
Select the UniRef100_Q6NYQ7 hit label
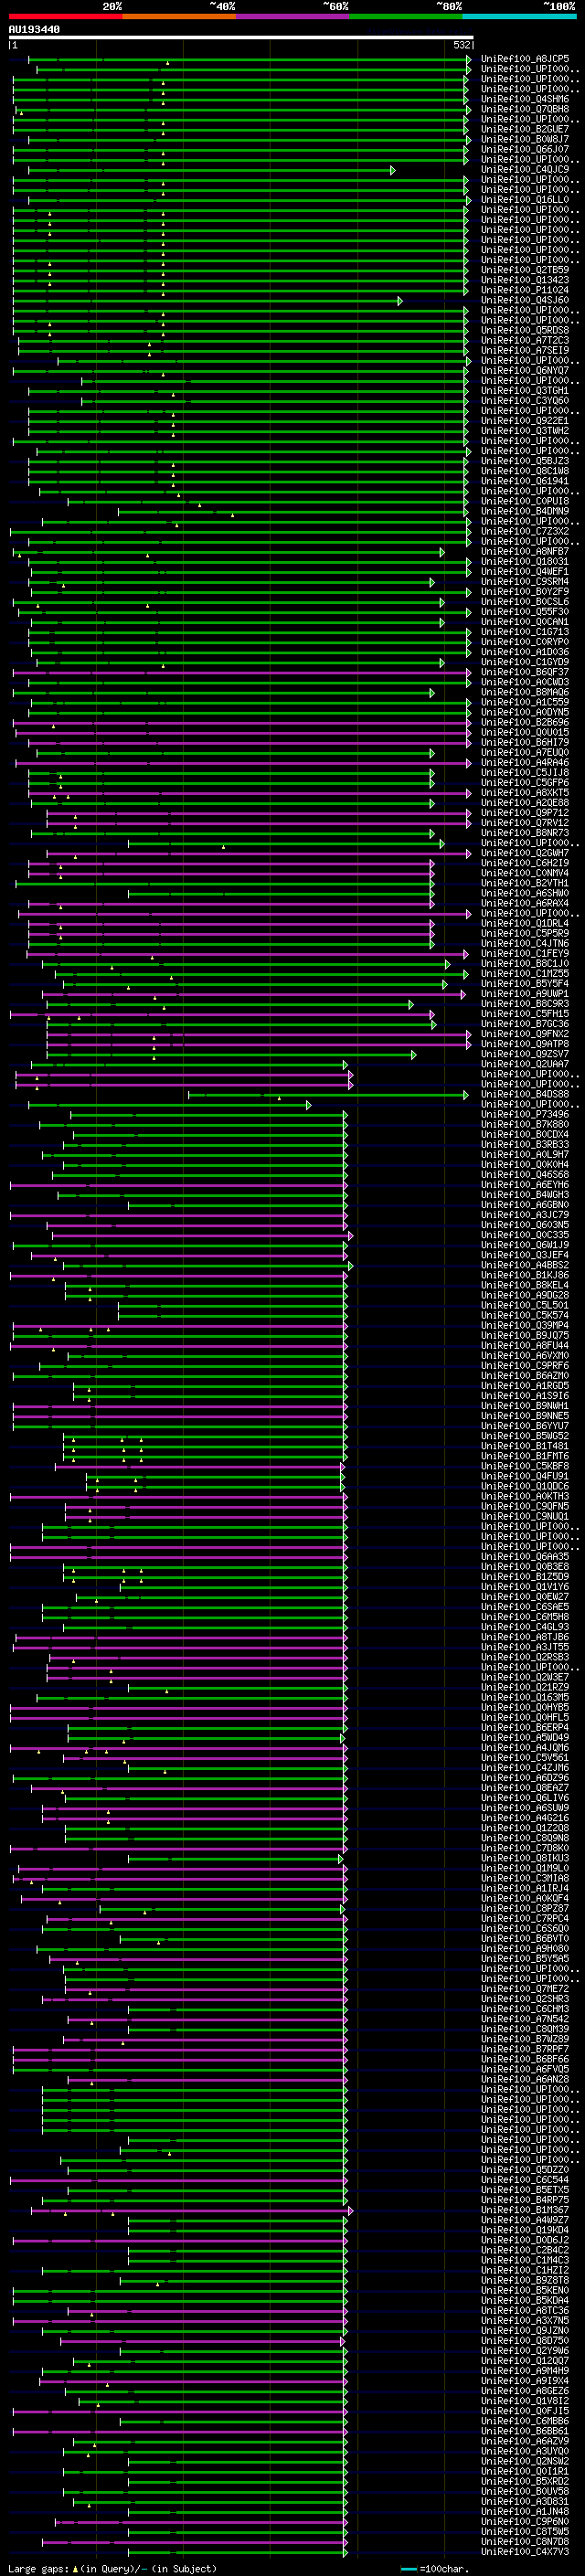click(525, 370)
